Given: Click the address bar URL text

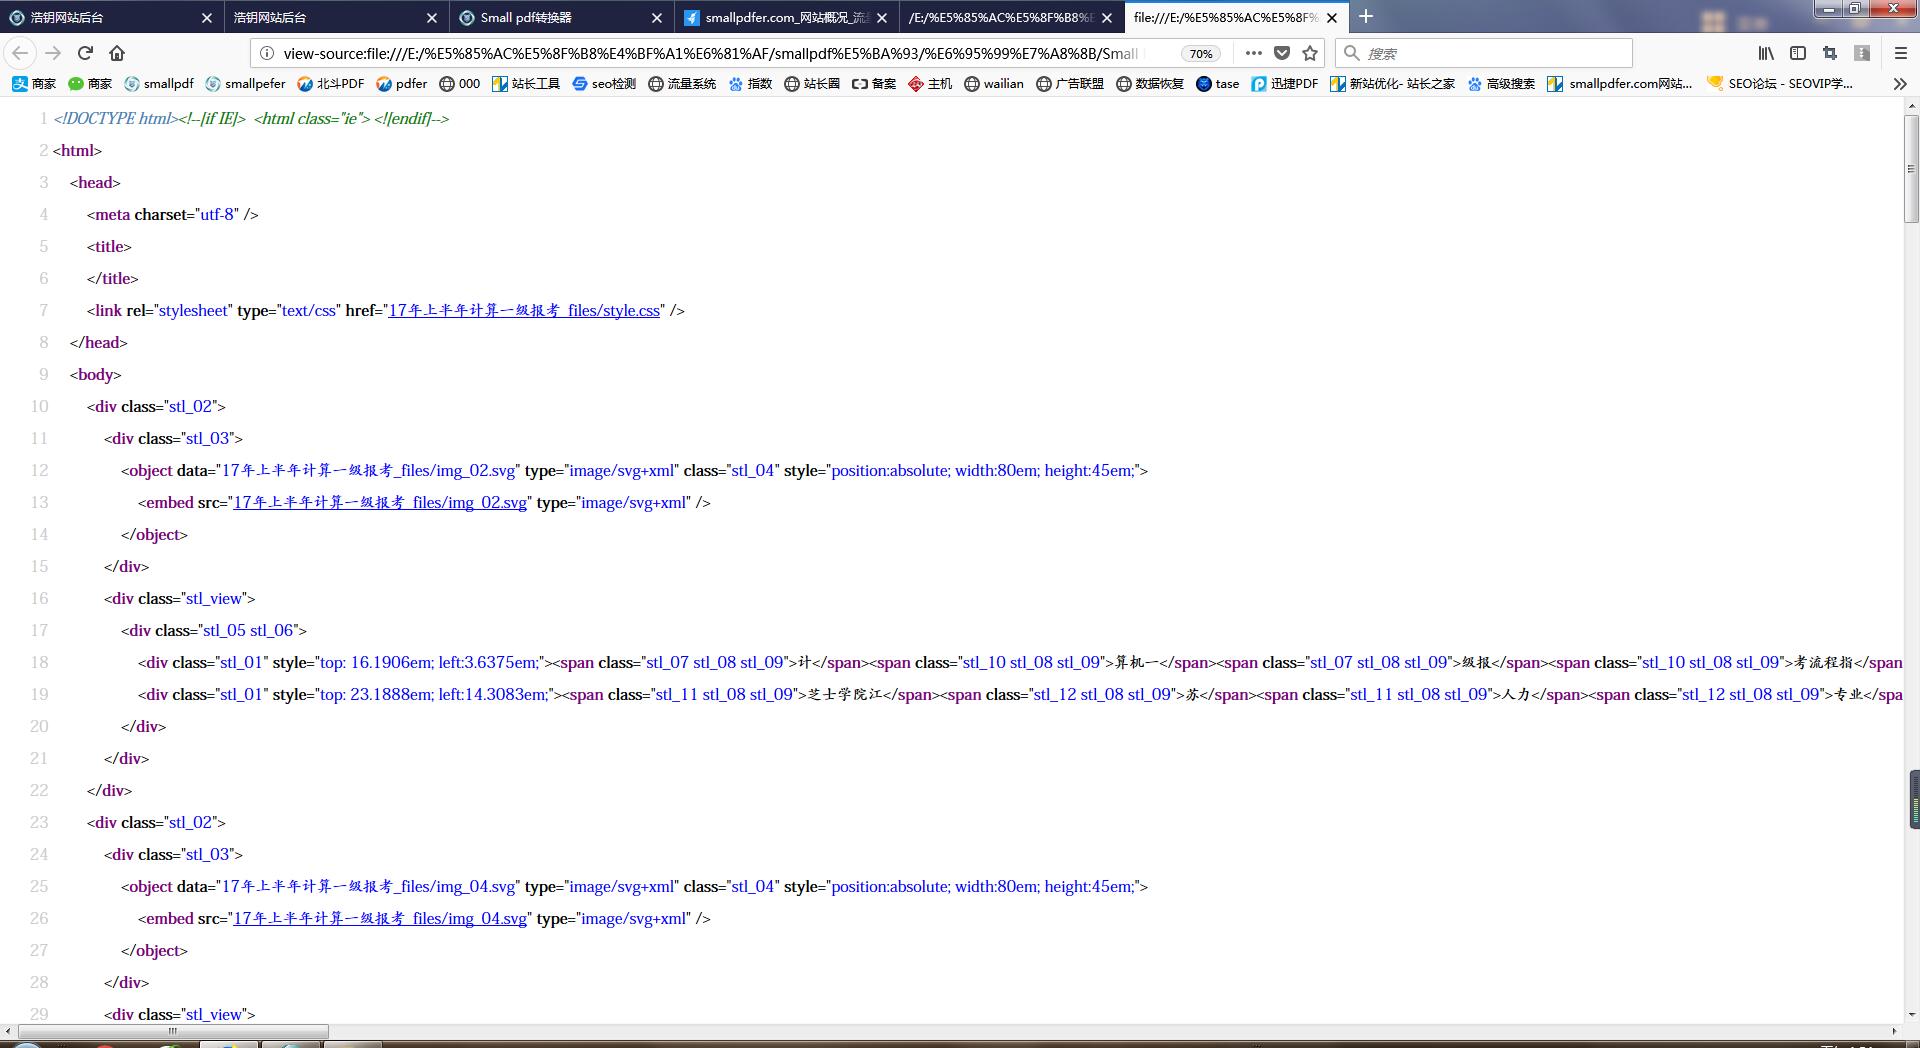Looking at the screenshot, I should click(x=710, y=54).
